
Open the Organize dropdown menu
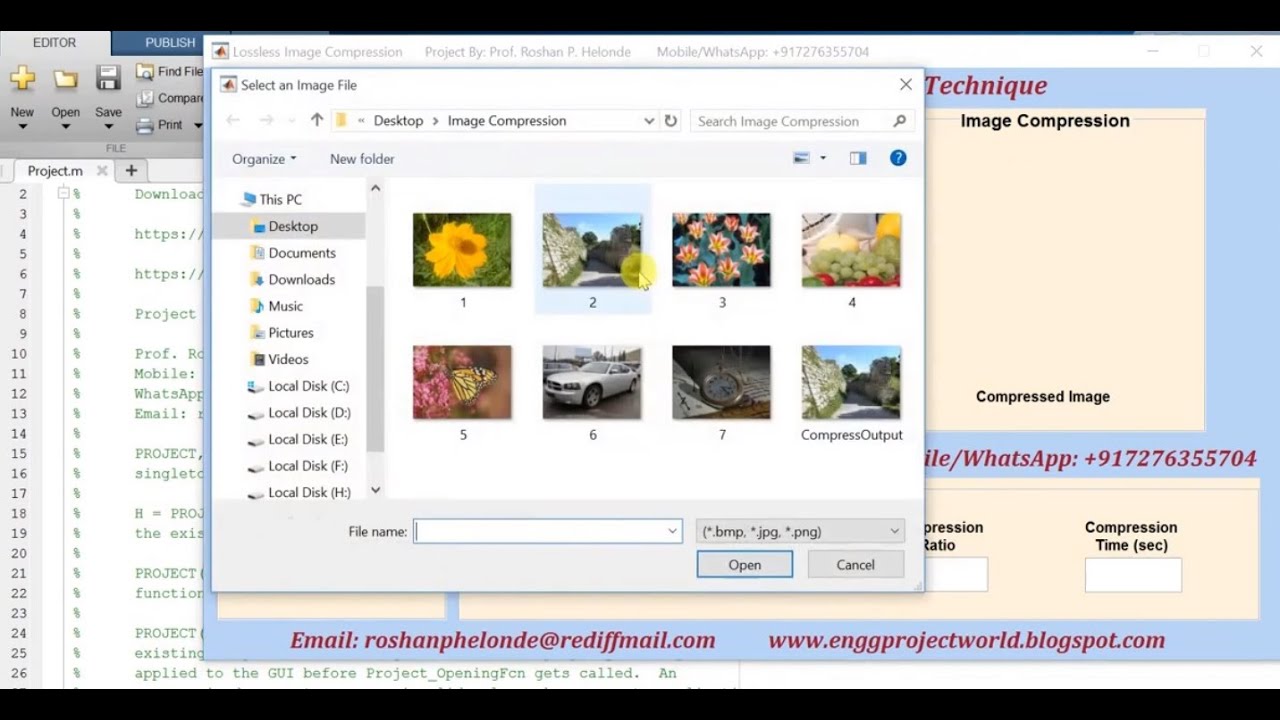coord(264,159)
